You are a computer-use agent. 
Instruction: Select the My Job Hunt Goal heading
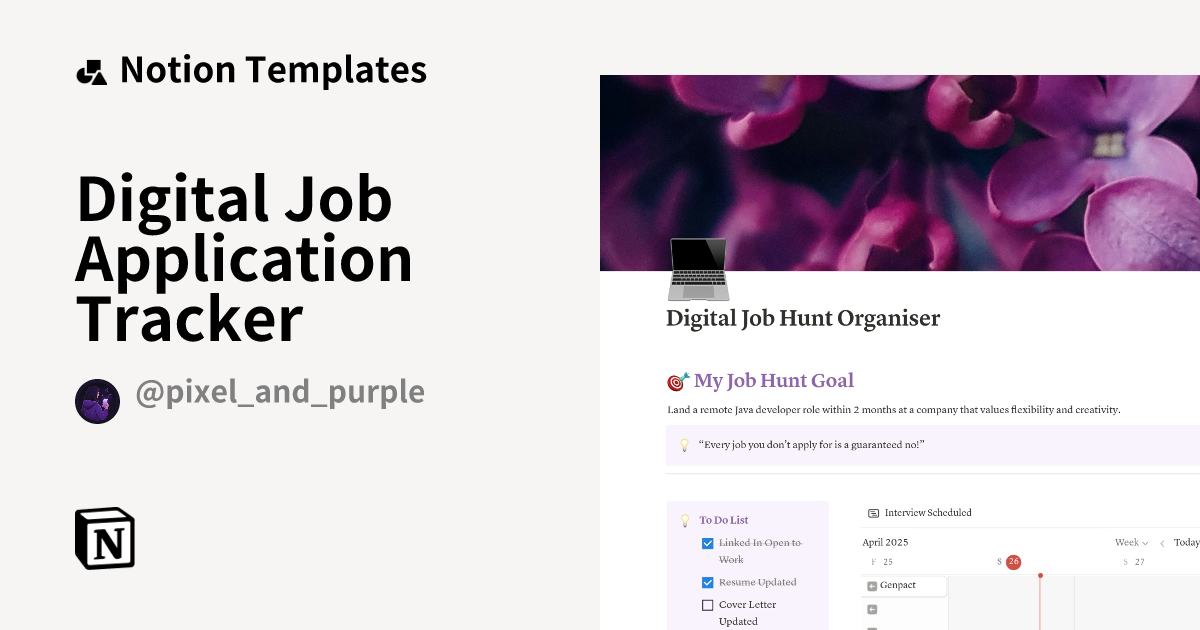(x=773, y=381)
